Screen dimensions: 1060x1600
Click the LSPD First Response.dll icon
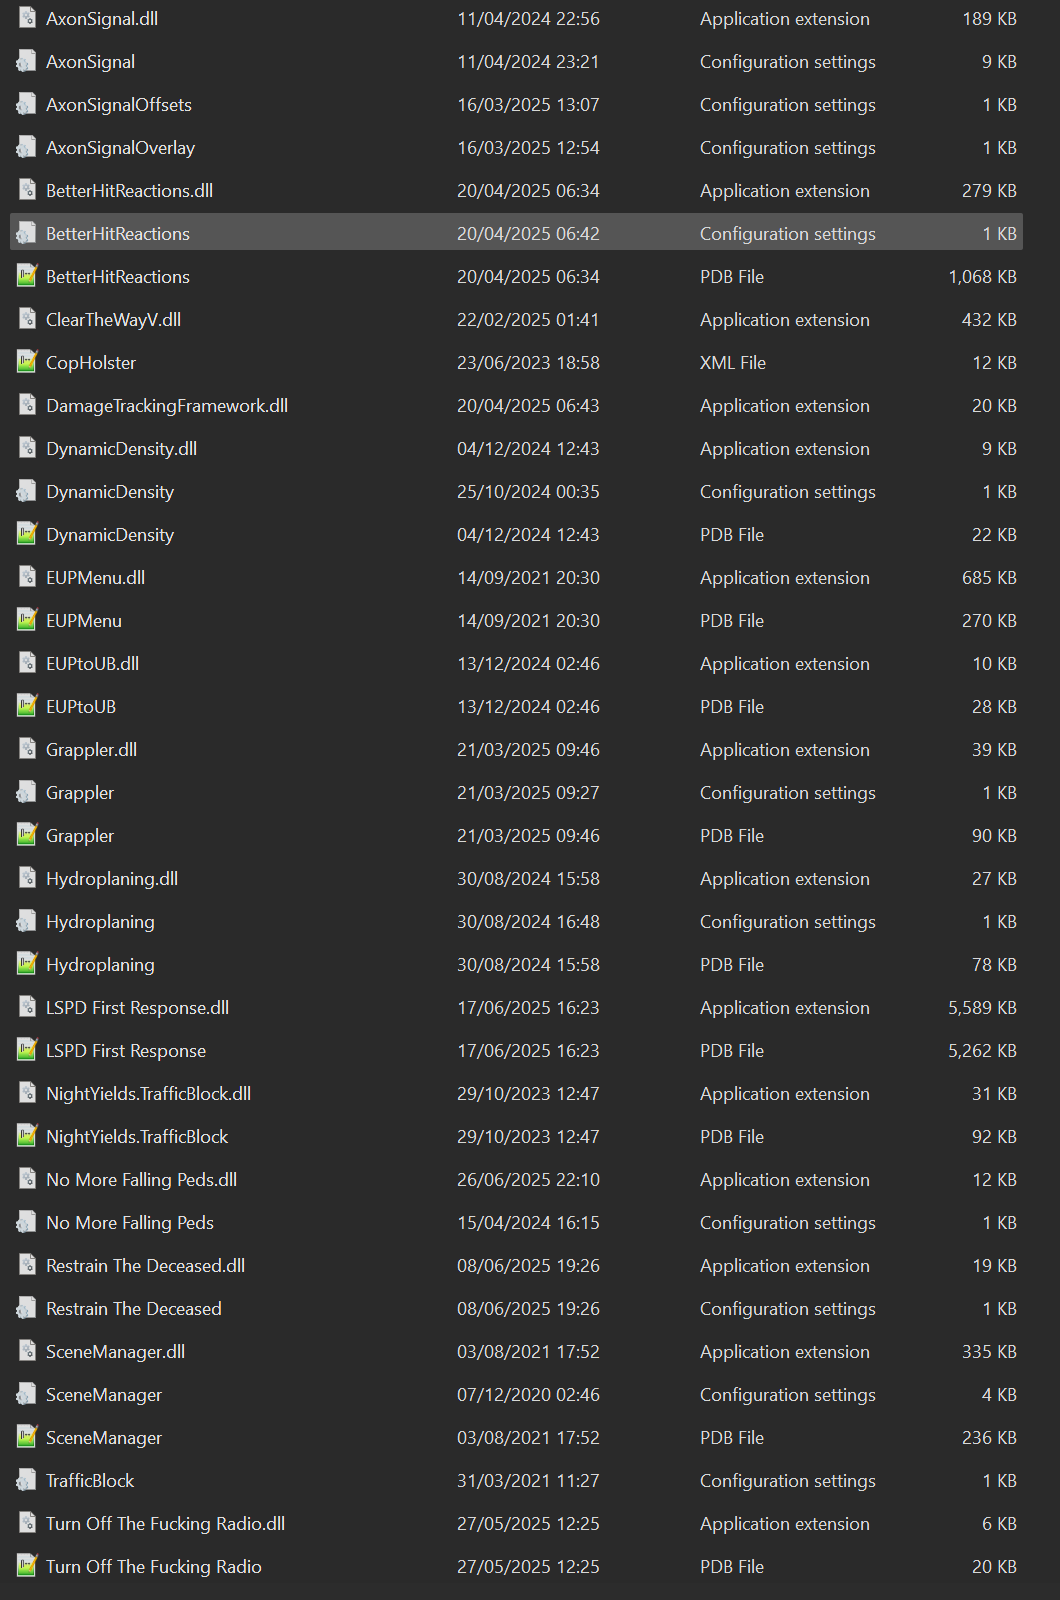tap(27, 1008)
